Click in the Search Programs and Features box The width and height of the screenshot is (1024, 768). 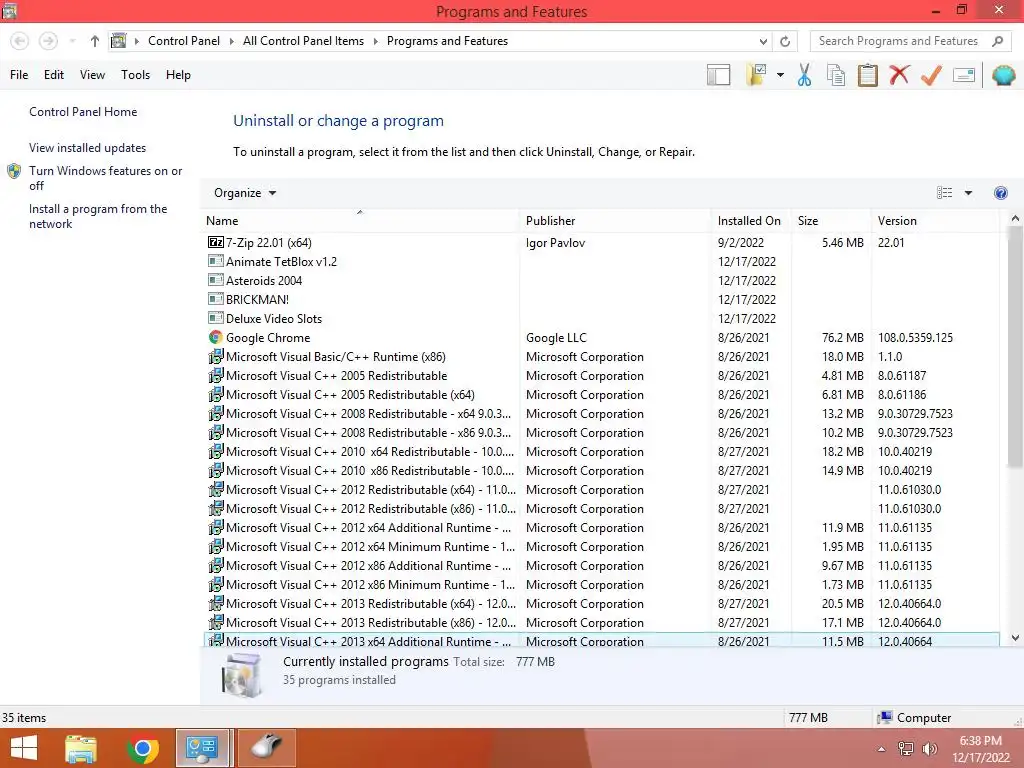click(x=901, y=41)
